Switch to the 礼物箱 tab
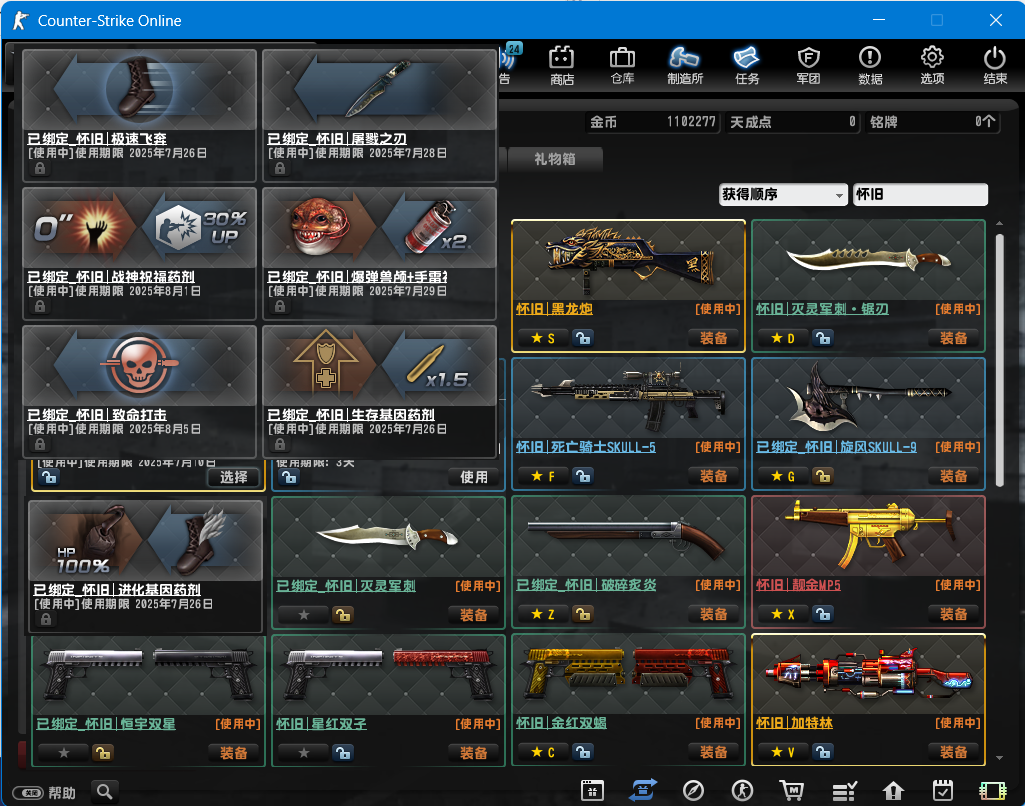This screenshot has height=806, width=1025. pos(555,159)
